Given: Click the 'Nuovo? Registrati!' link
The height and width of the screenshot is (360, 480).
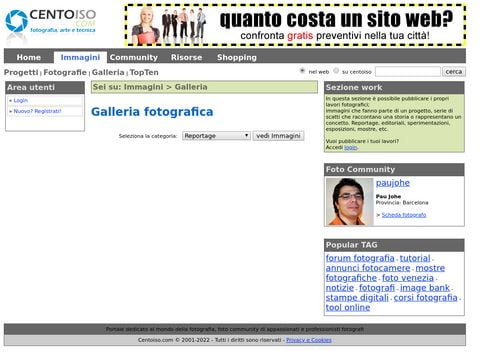Looking at the screenshot, I should 37,111.
